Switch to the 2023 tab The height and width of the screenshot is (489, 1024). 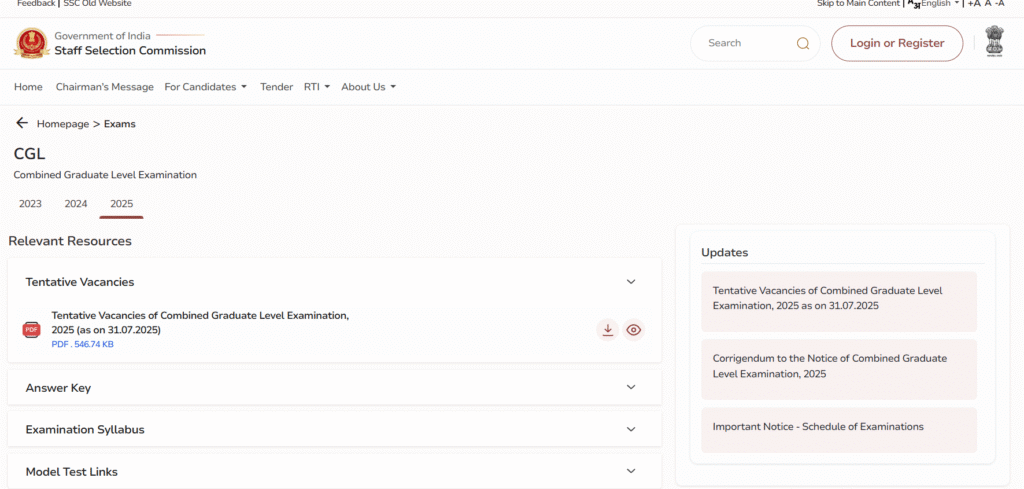tap(30, 203)
